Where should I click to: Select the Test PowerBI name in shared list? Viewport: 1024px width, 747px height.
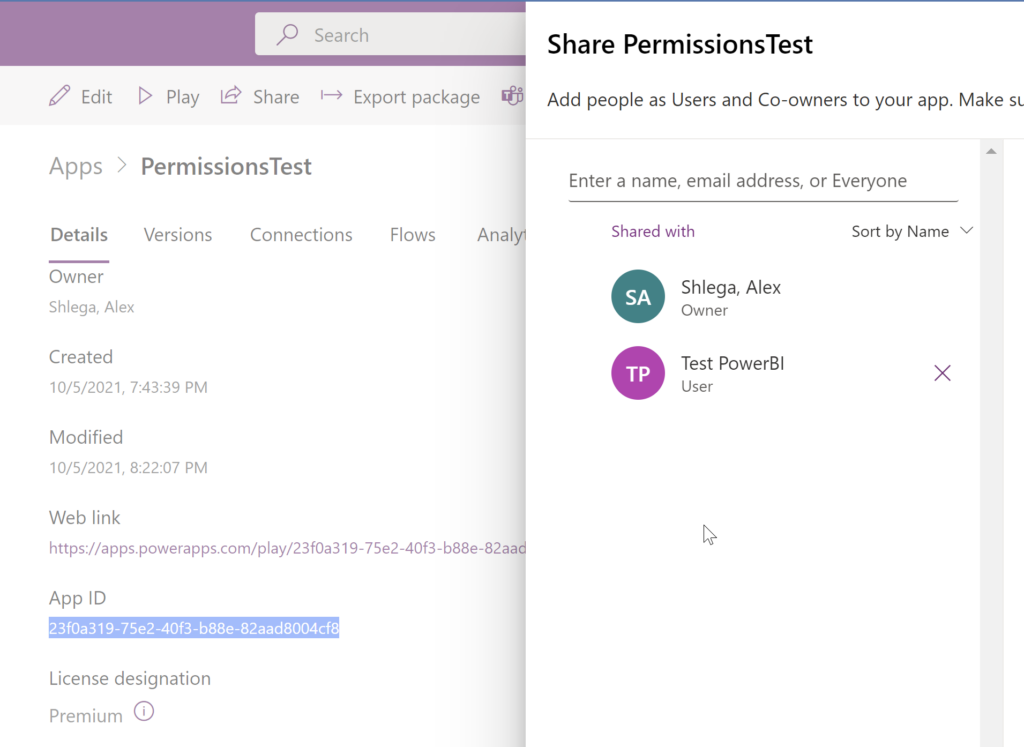click(x=733, y=363)
